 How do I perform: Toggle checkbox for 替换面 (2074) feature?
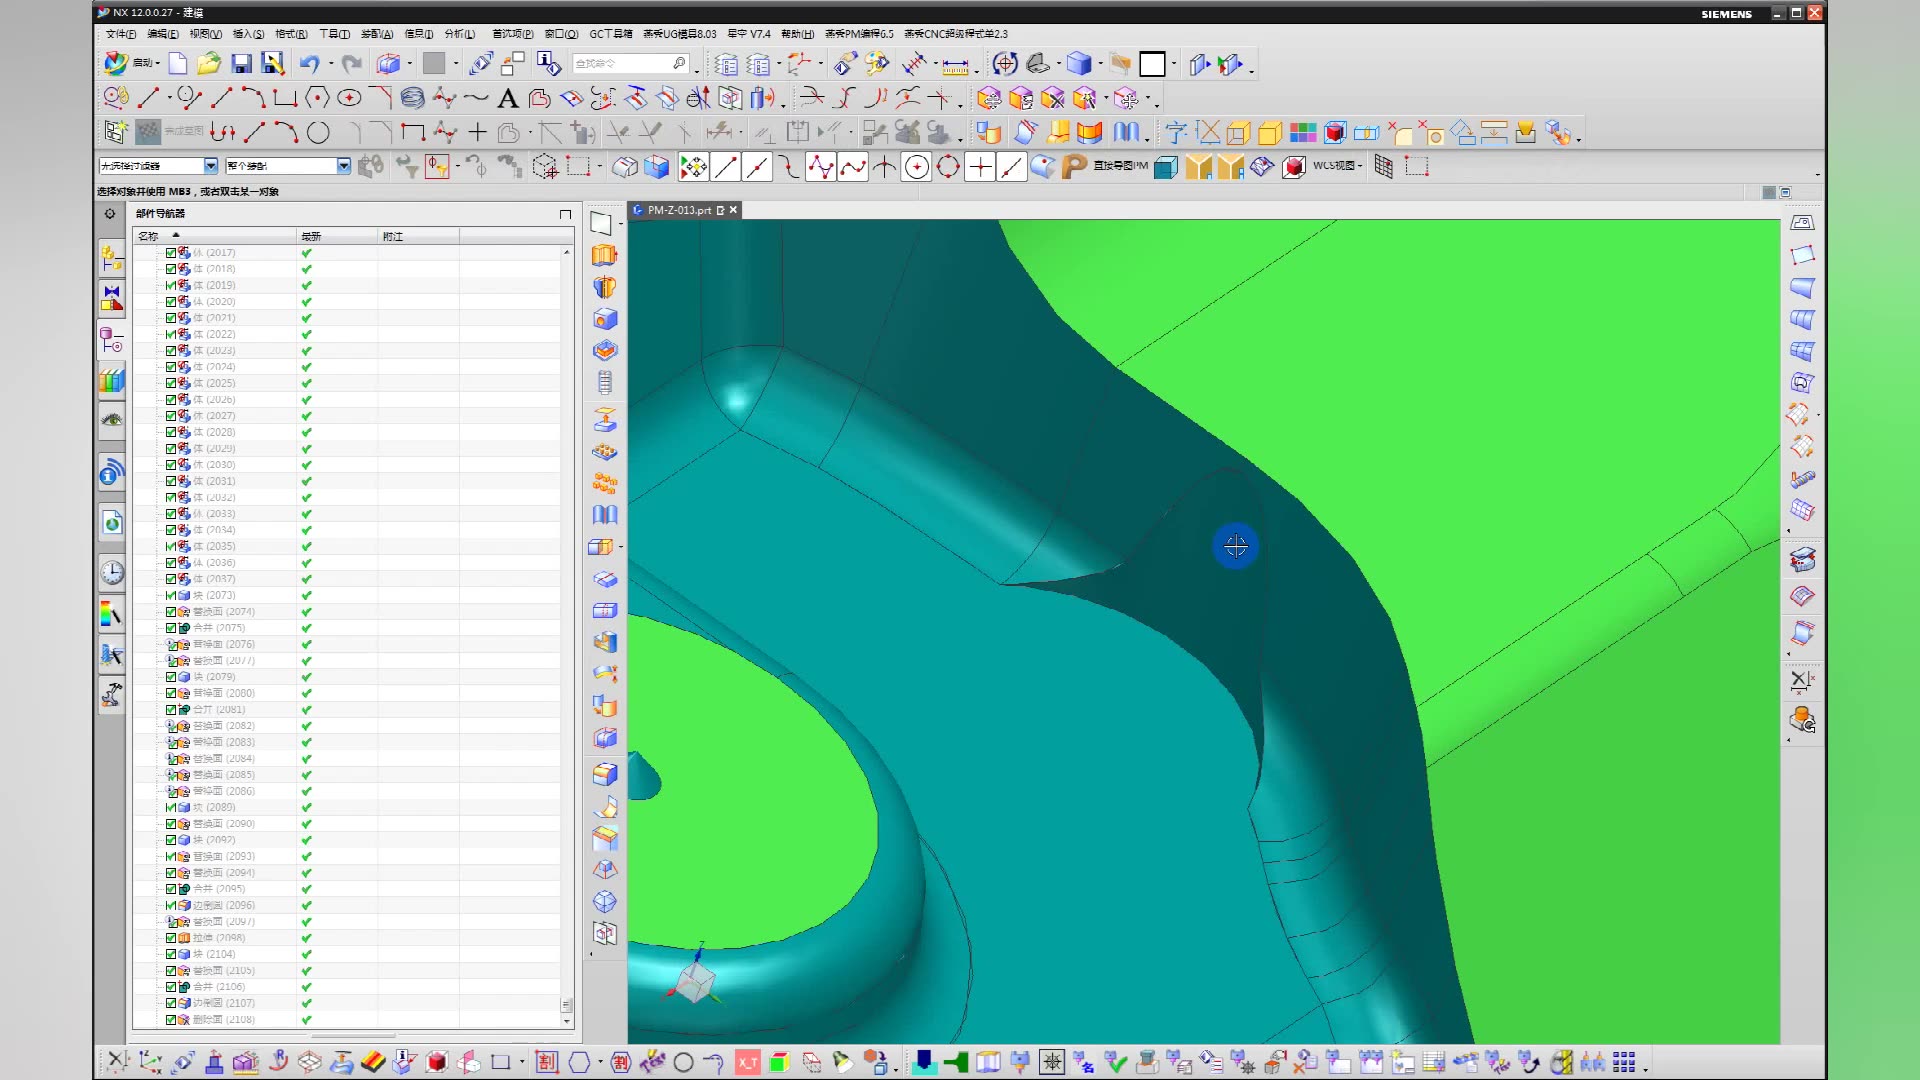[170, 611]
